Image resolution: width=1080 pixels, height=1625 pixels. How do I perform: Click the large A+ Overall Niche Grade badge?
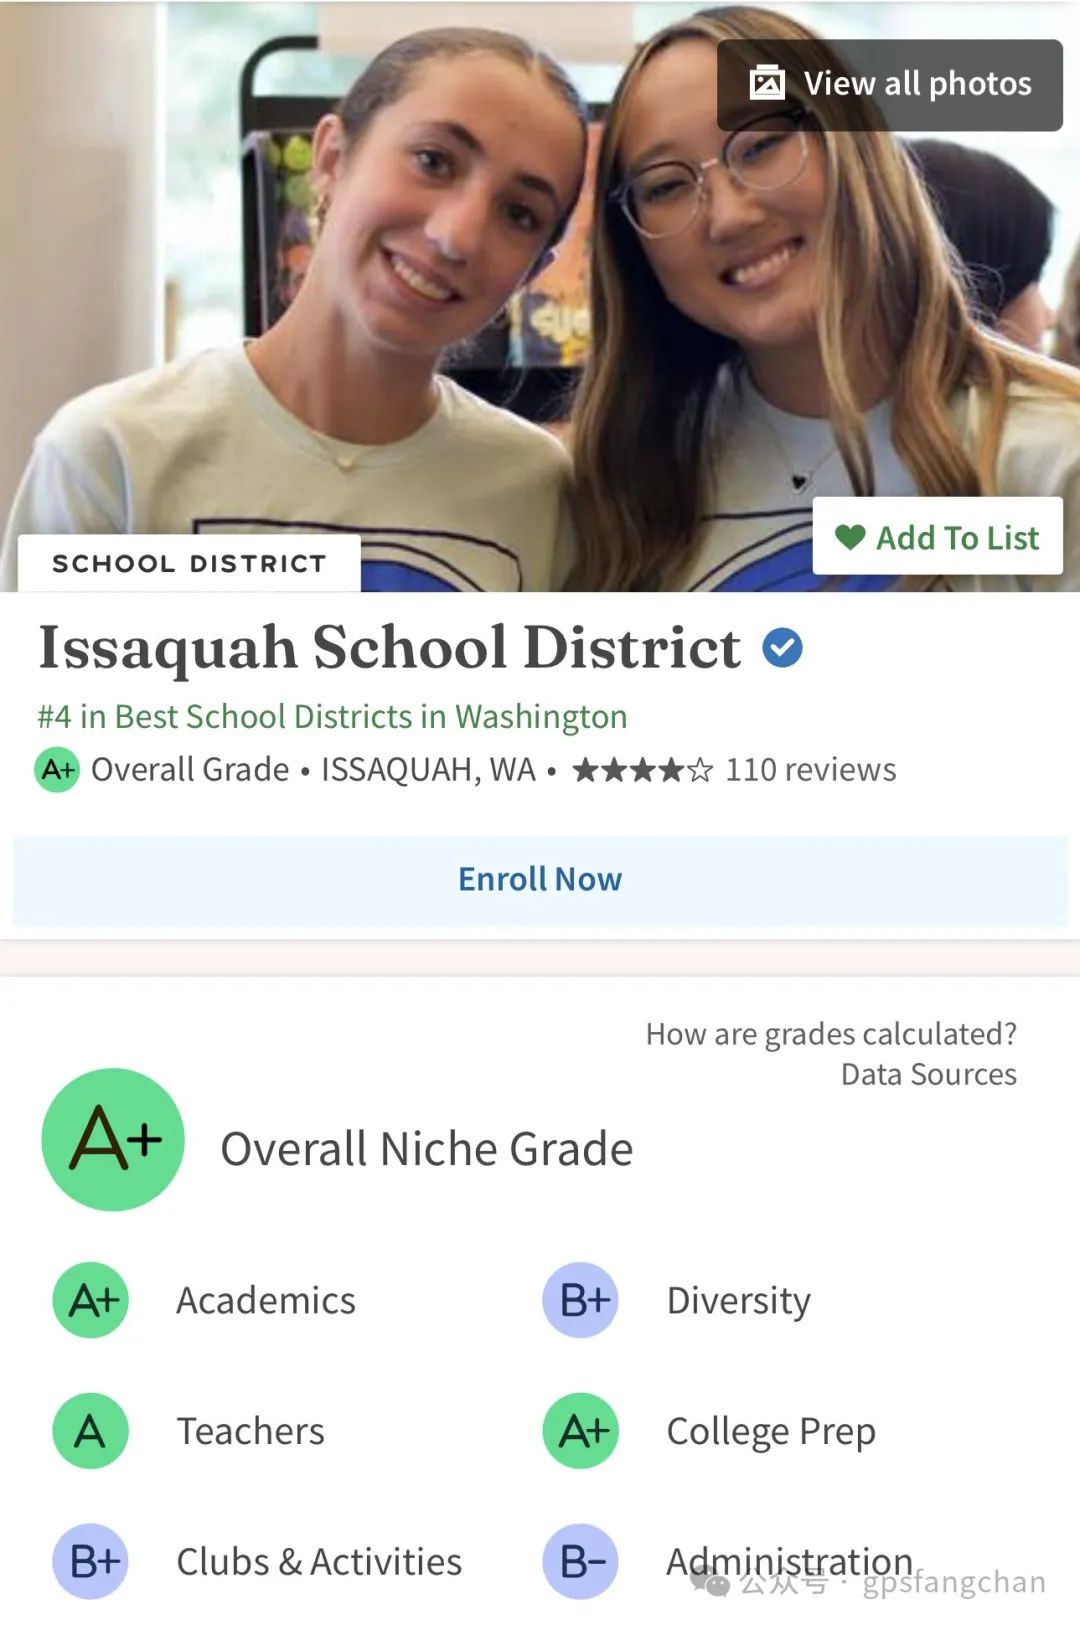tap(113, 1140)
